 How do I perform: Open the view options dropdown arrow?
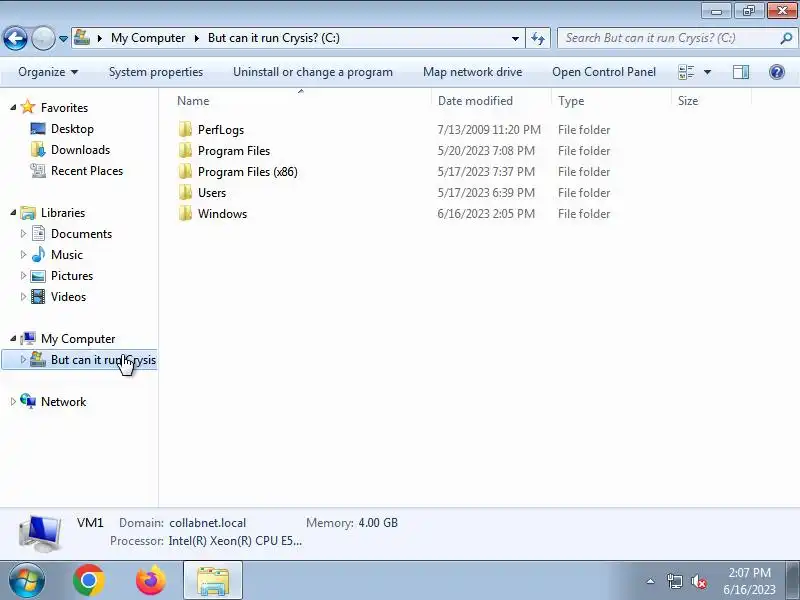pyautogui.click(x=707, y=72)
